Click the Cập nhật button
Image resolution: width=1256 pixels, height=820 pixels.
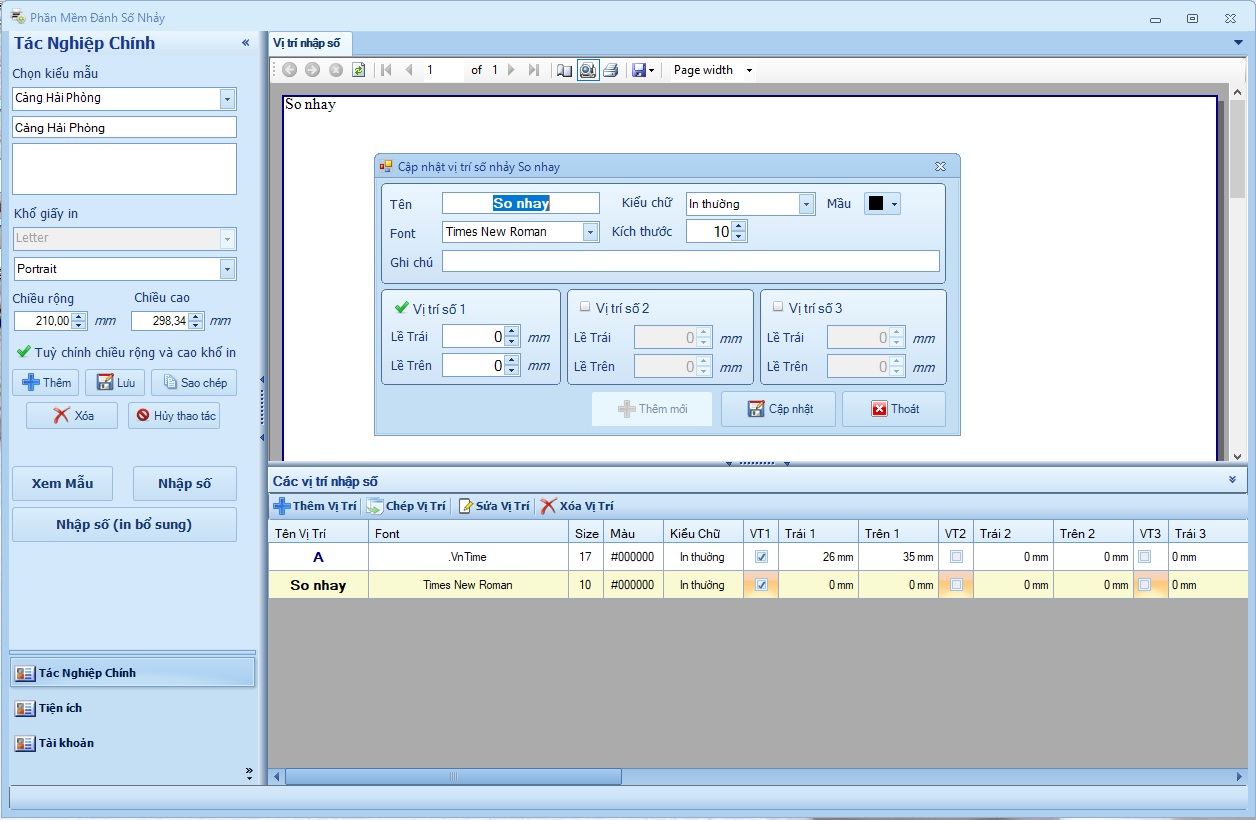pyautogui.click(x=778, y=409)
